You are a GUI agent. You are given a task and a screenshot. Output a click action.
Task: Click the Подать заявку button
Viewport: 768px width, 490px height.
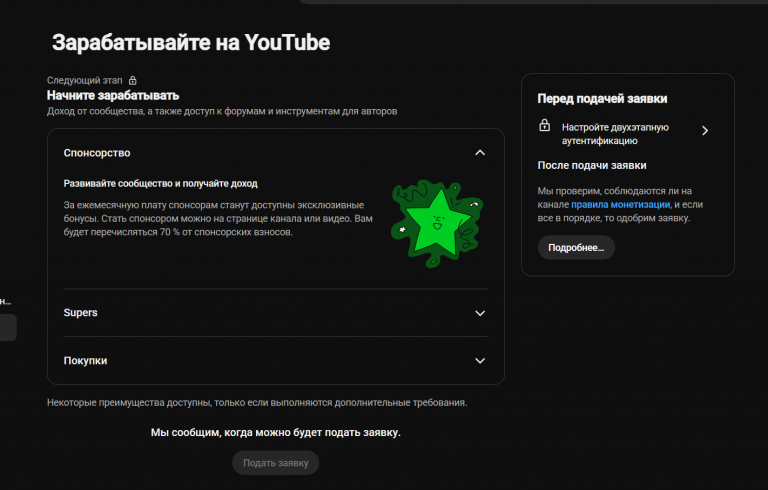point(276,463)
